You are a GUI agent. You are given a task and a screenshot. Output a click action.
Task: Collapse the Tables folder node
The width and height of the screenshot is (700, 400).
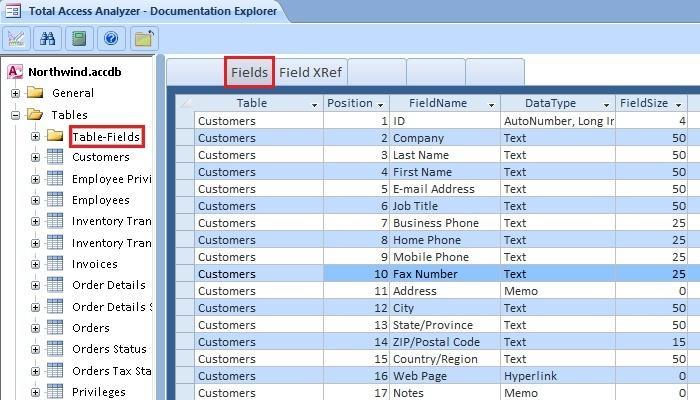15,115
